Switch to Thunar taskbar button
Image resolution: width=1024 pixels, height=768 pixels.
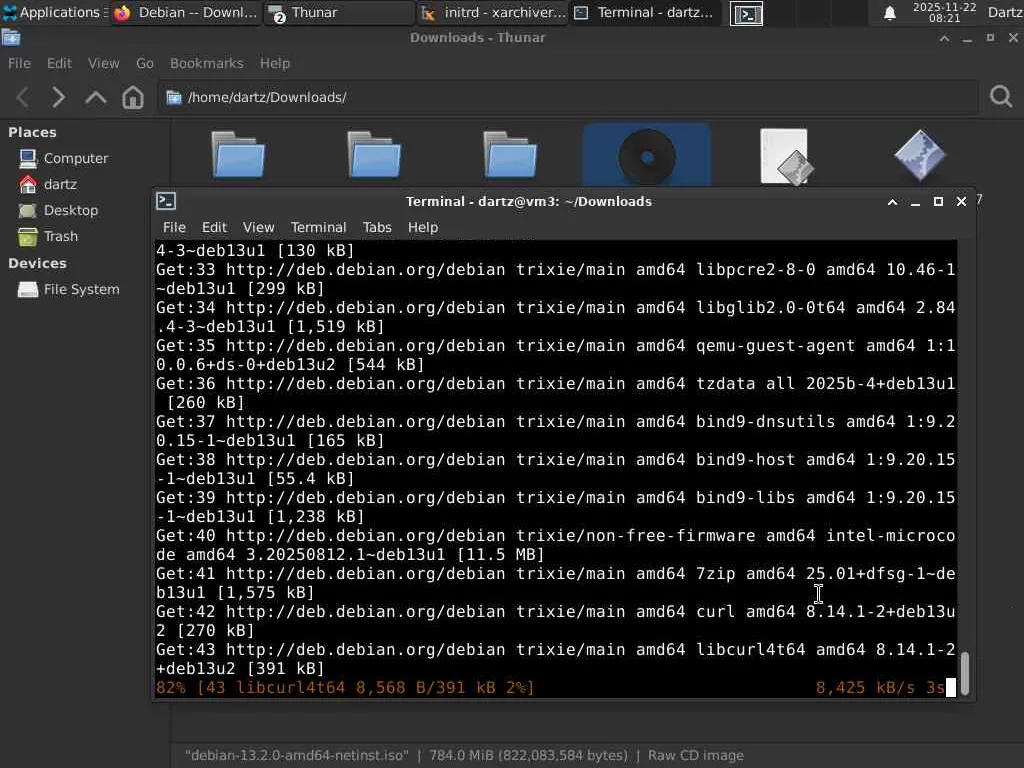pos(338,12)
